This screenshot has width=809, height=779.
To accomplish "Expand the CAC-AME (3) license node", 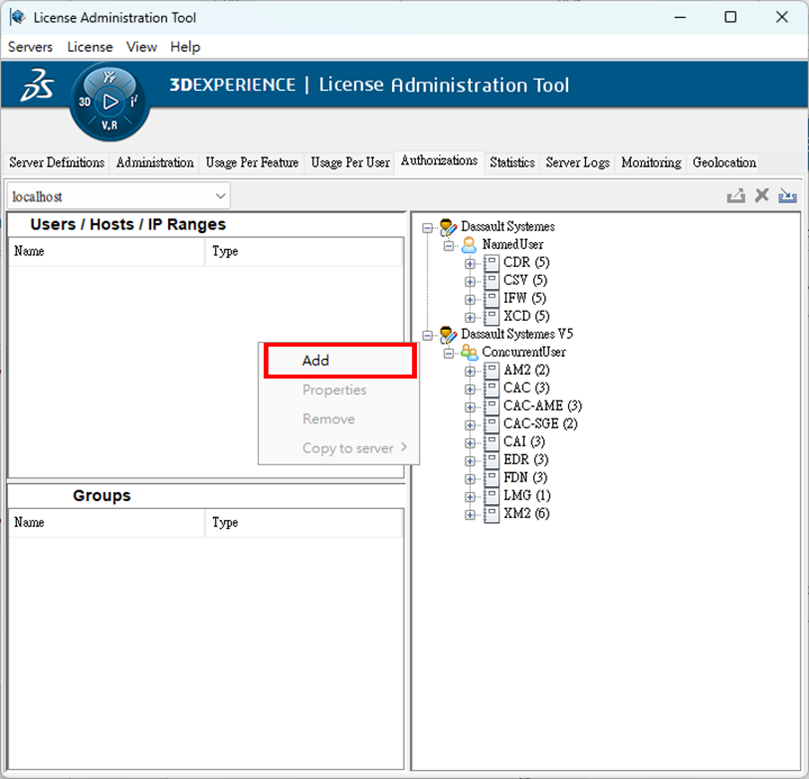I will click(470, 407).
